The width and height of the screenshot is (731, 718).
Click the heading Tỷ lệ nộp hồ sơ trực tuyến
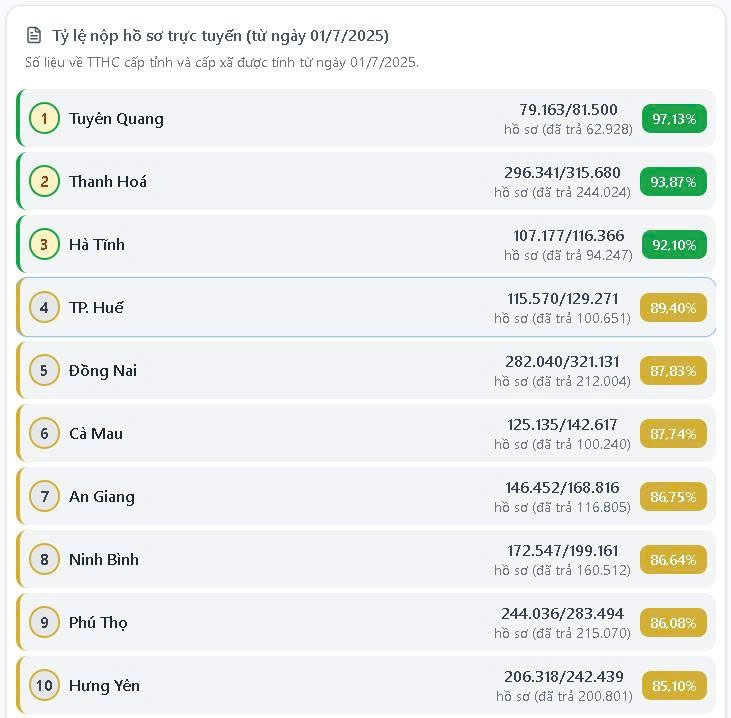220,36
